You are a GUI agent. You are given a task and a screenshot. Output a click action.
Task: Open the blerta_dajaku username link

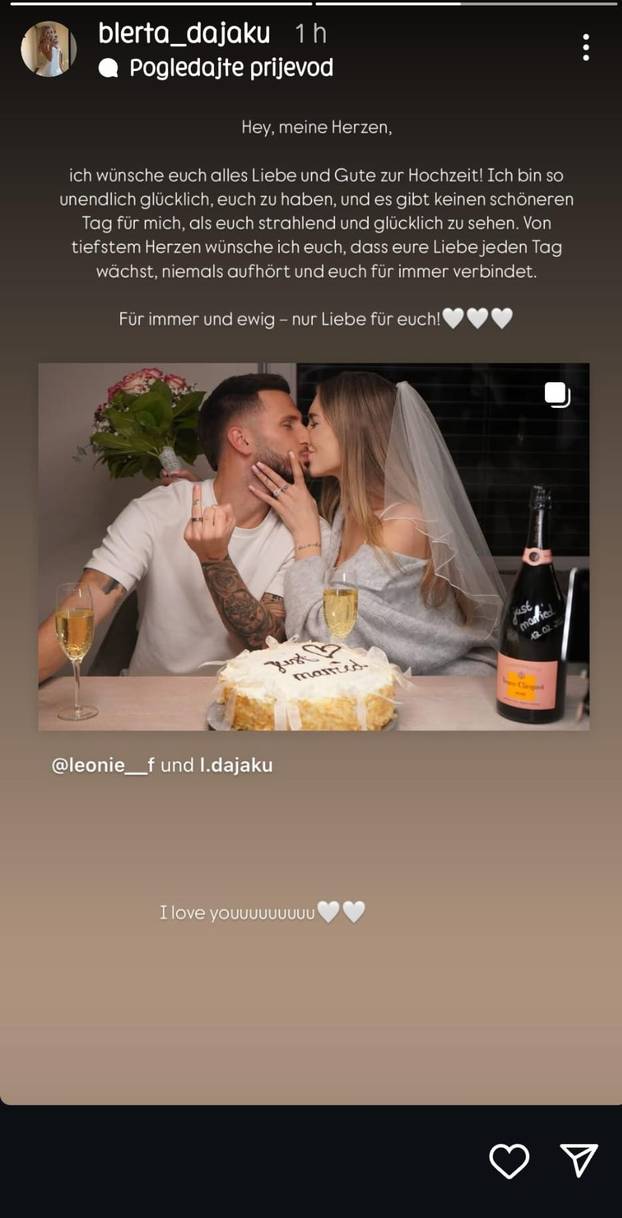click(184, 33)
